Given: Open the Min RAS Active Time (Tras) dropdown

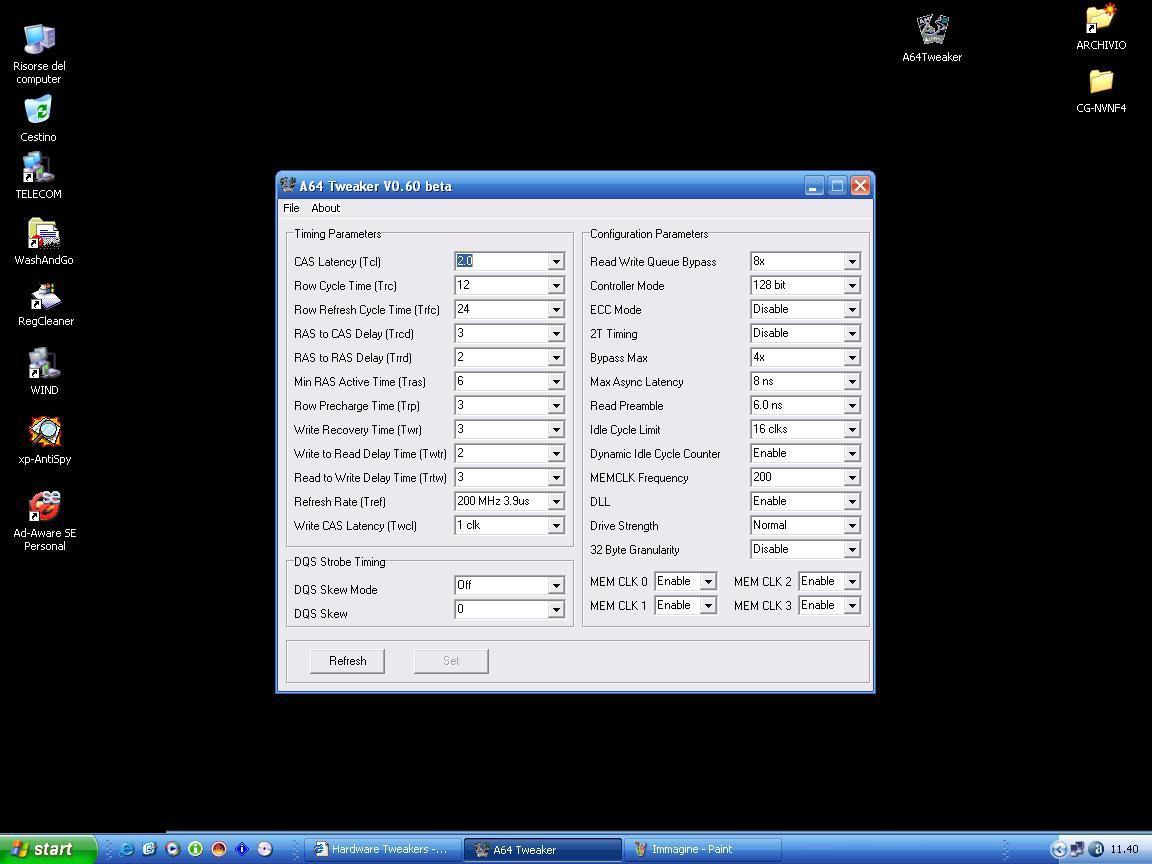Looking at the screenshot, I should 556,381.
